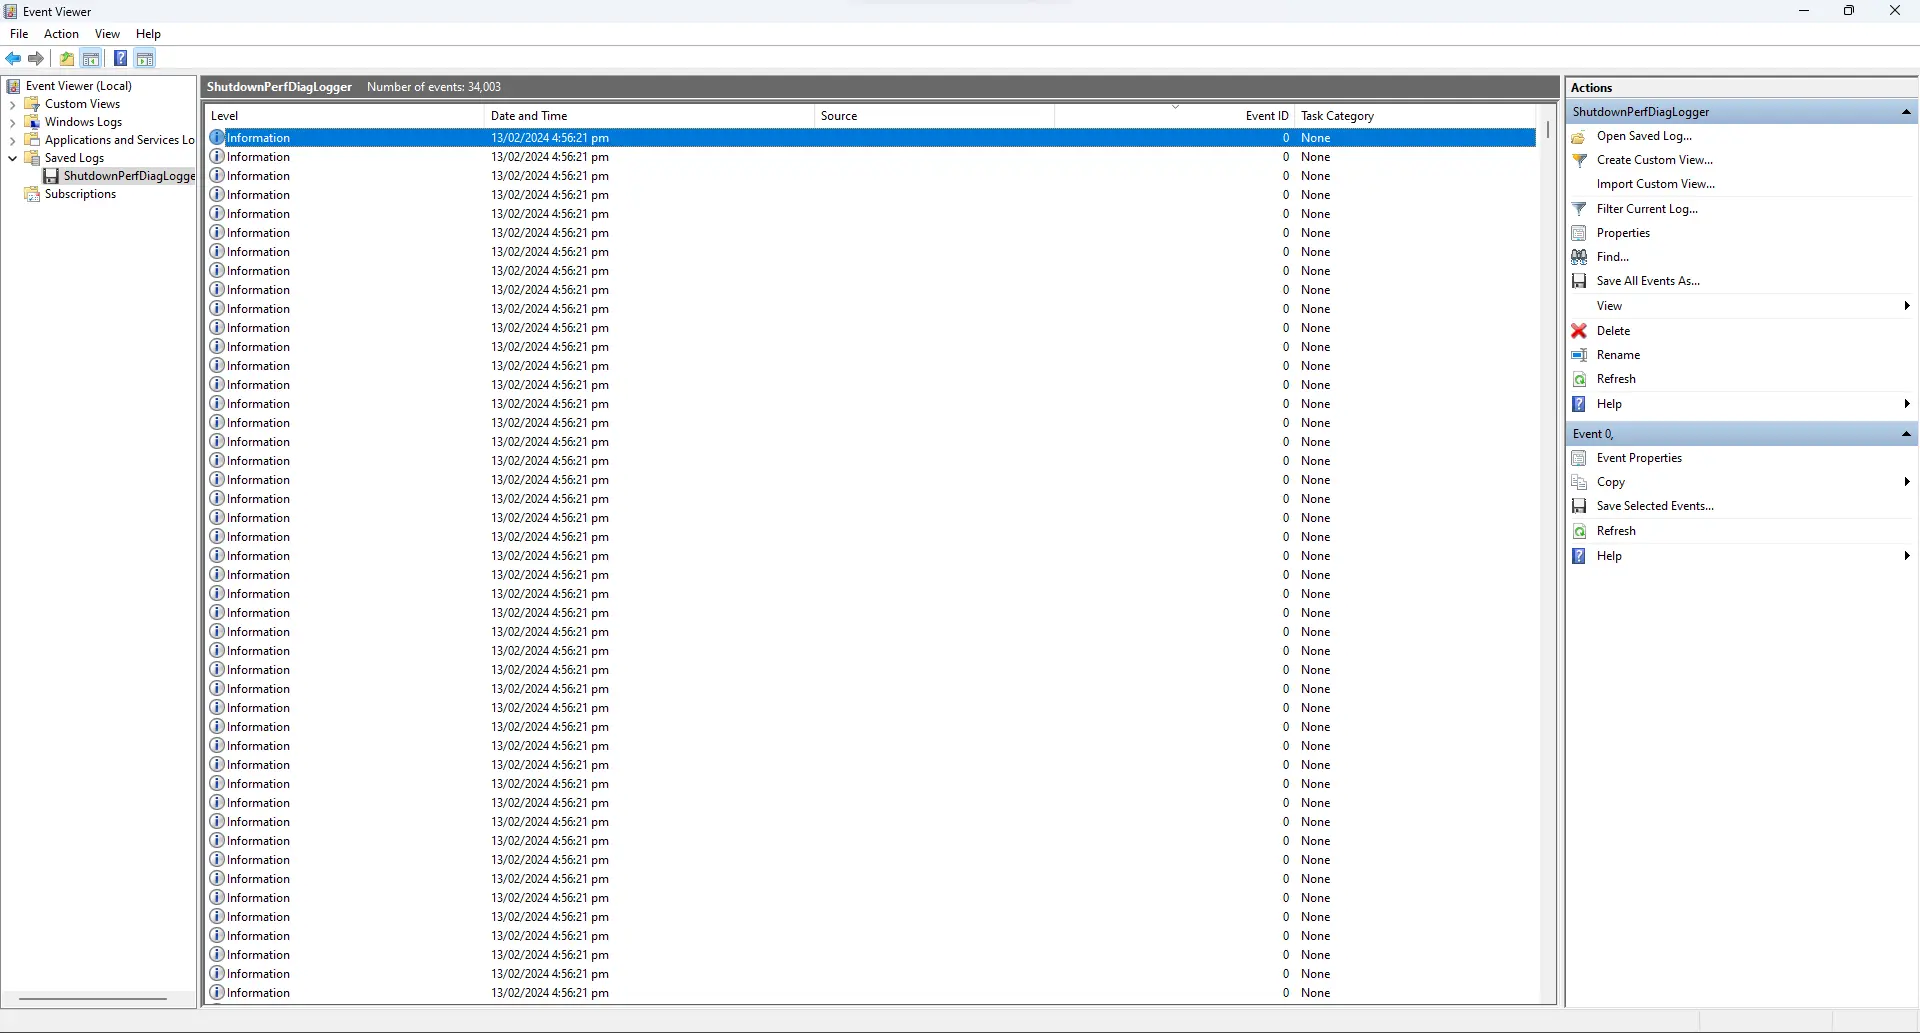Click the Filter Current Log funnel icon

1579,209
